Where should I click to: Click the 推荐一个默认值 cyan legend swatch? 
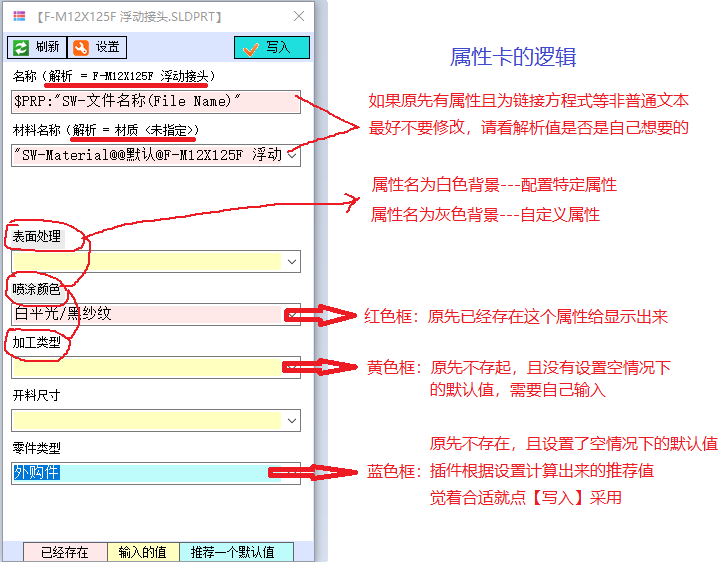[x=236, y=552]
